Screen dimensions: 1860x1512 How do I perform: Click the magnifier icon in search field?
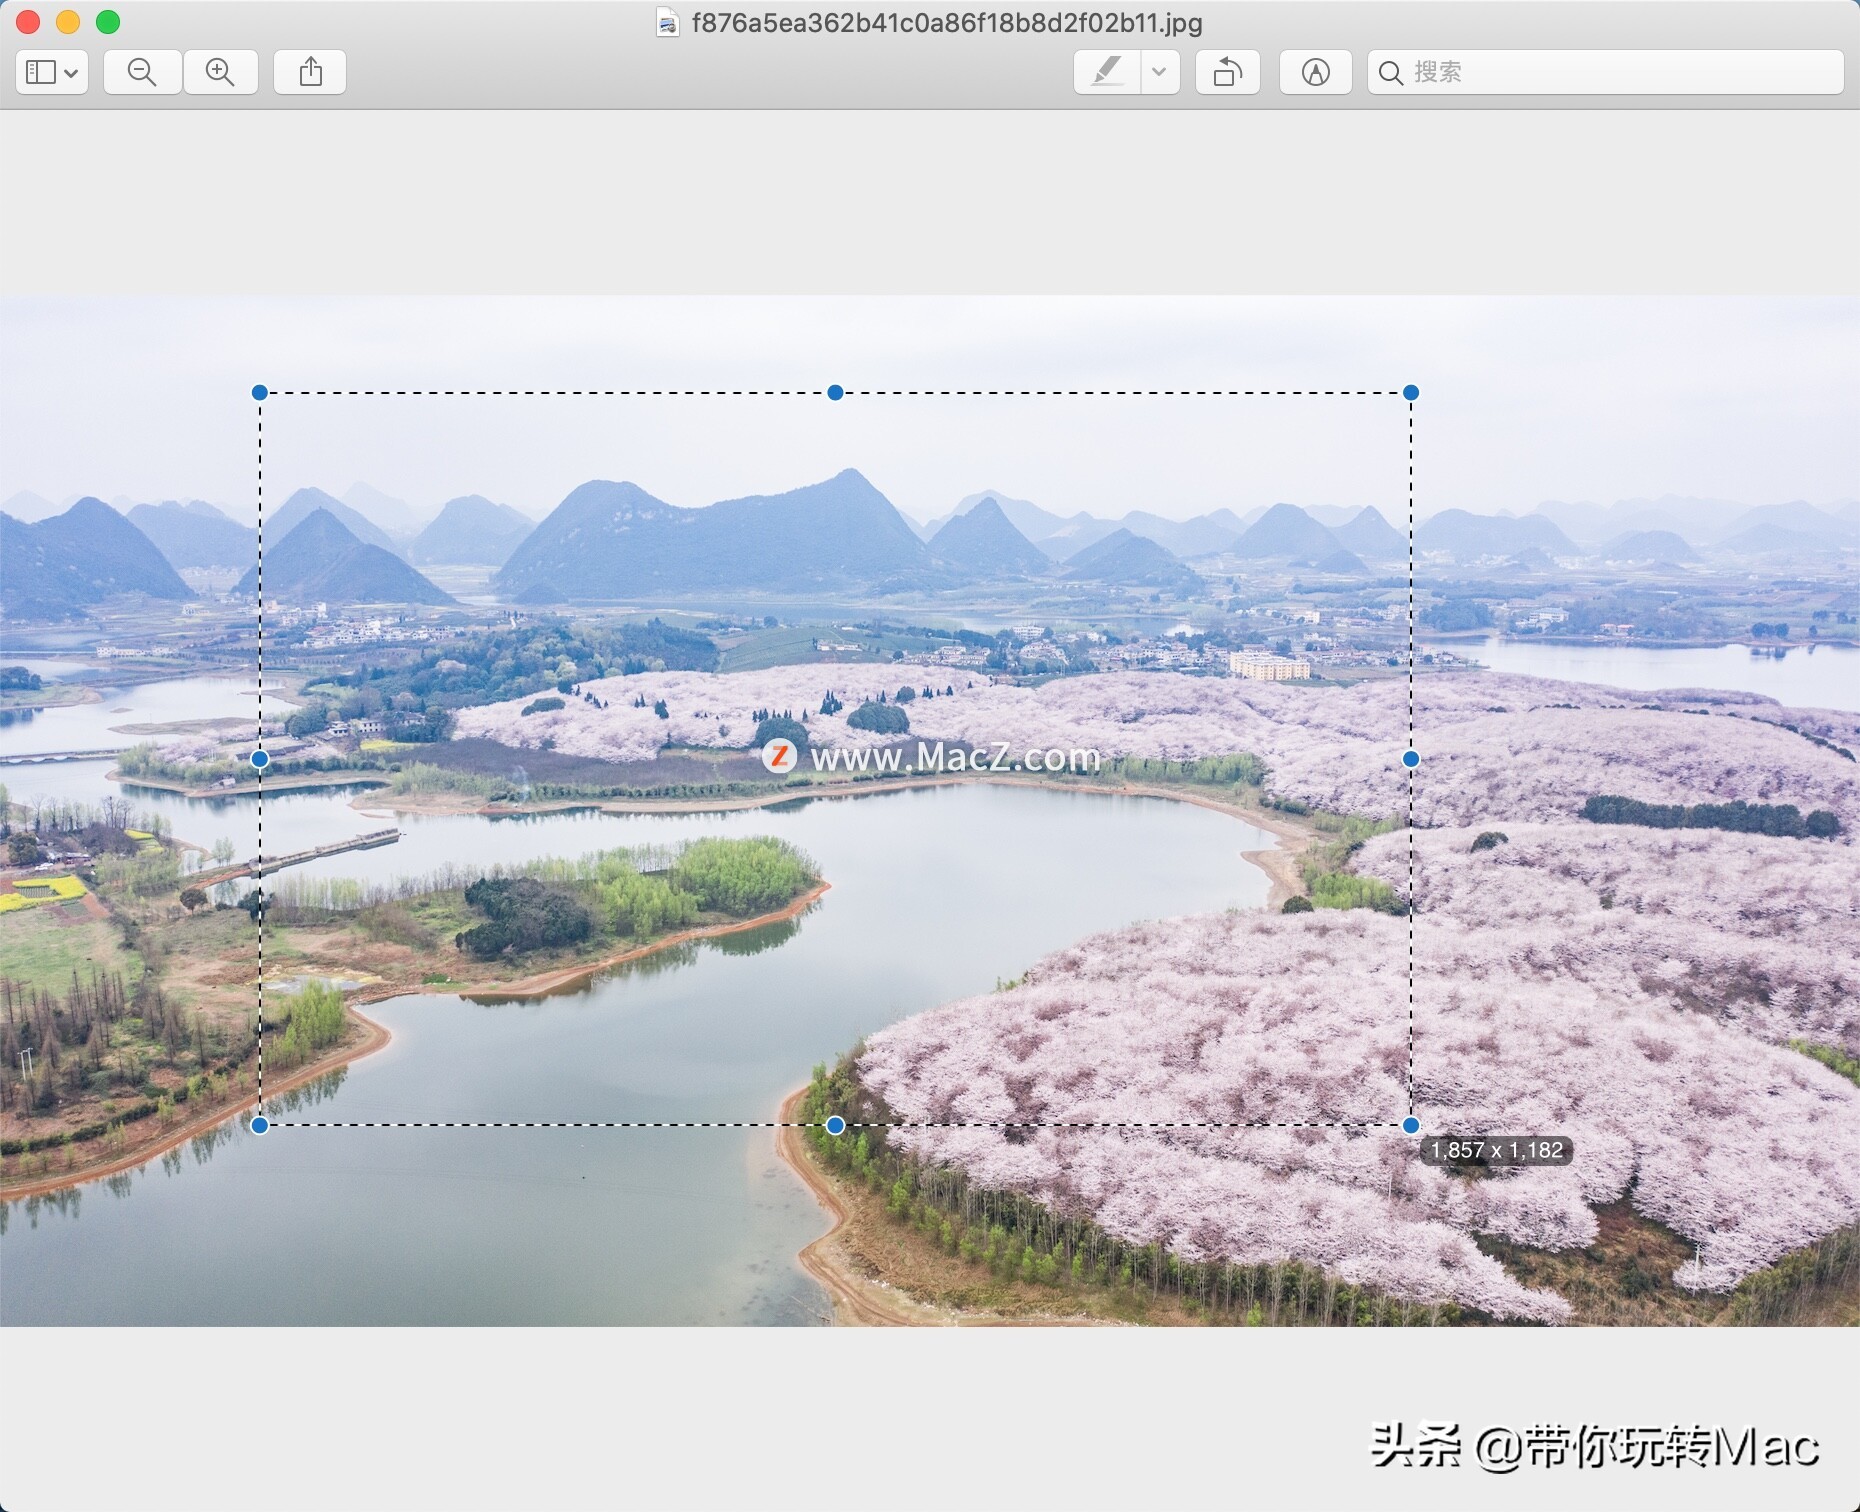[x=1392, y=72]
